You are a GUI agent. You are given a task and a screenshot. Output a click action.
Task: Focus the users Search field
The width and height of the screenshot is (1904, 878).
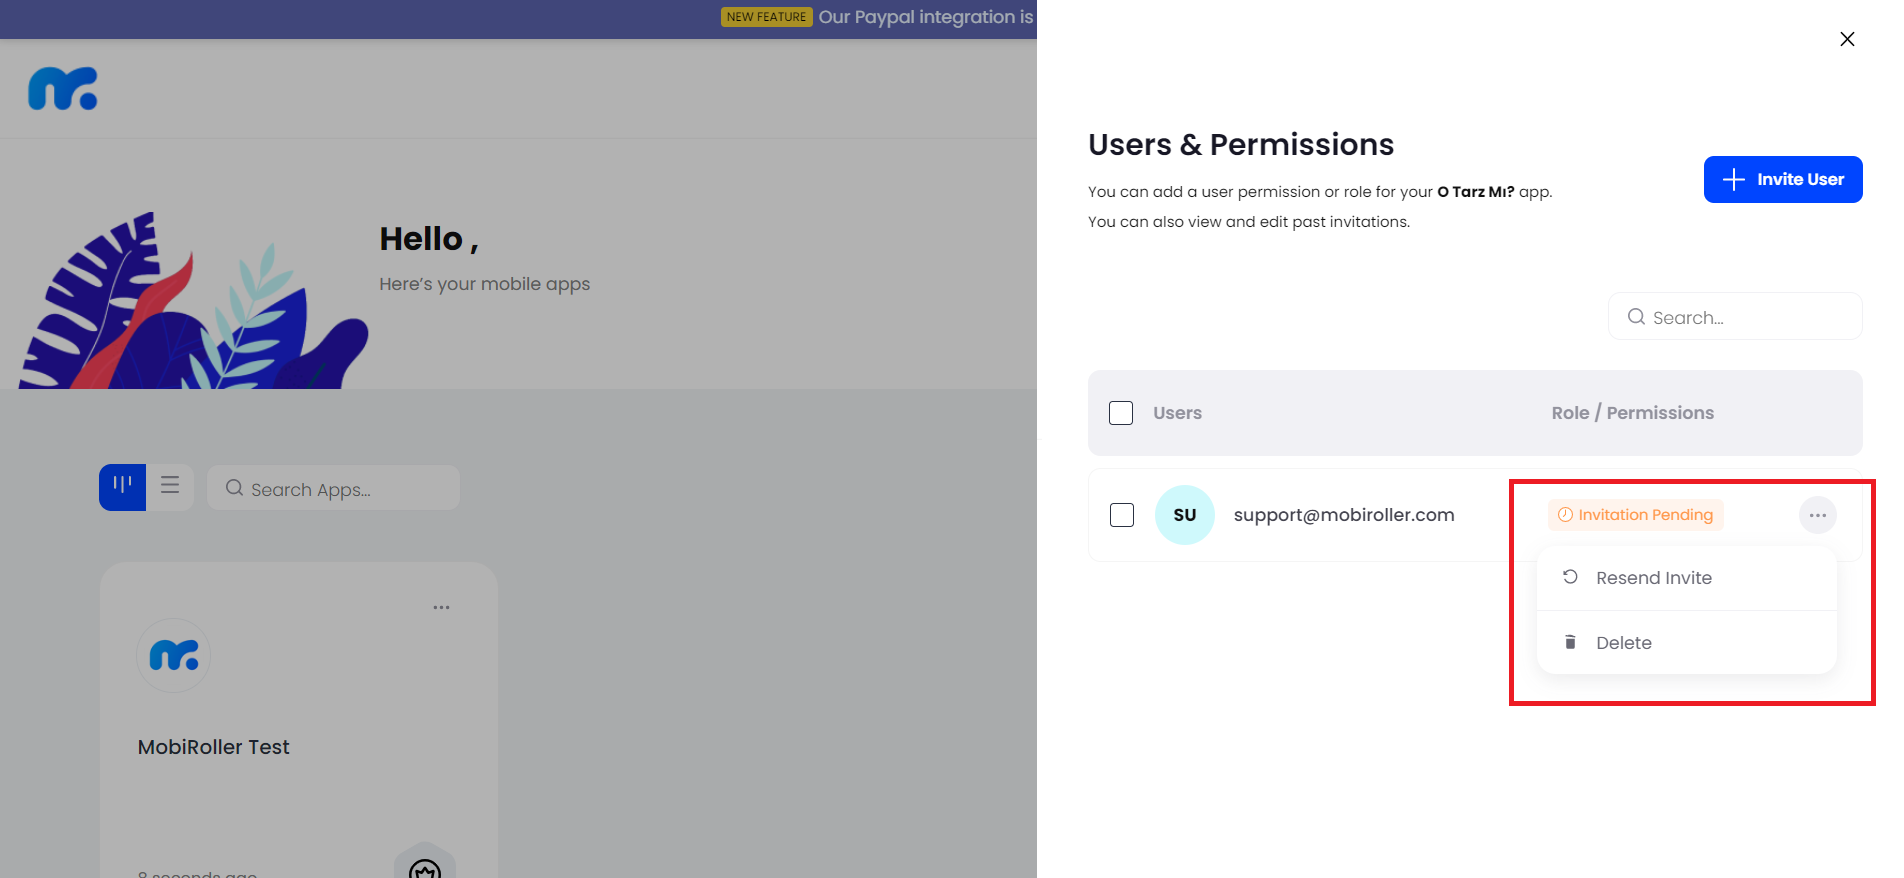tap(1735, 317)
